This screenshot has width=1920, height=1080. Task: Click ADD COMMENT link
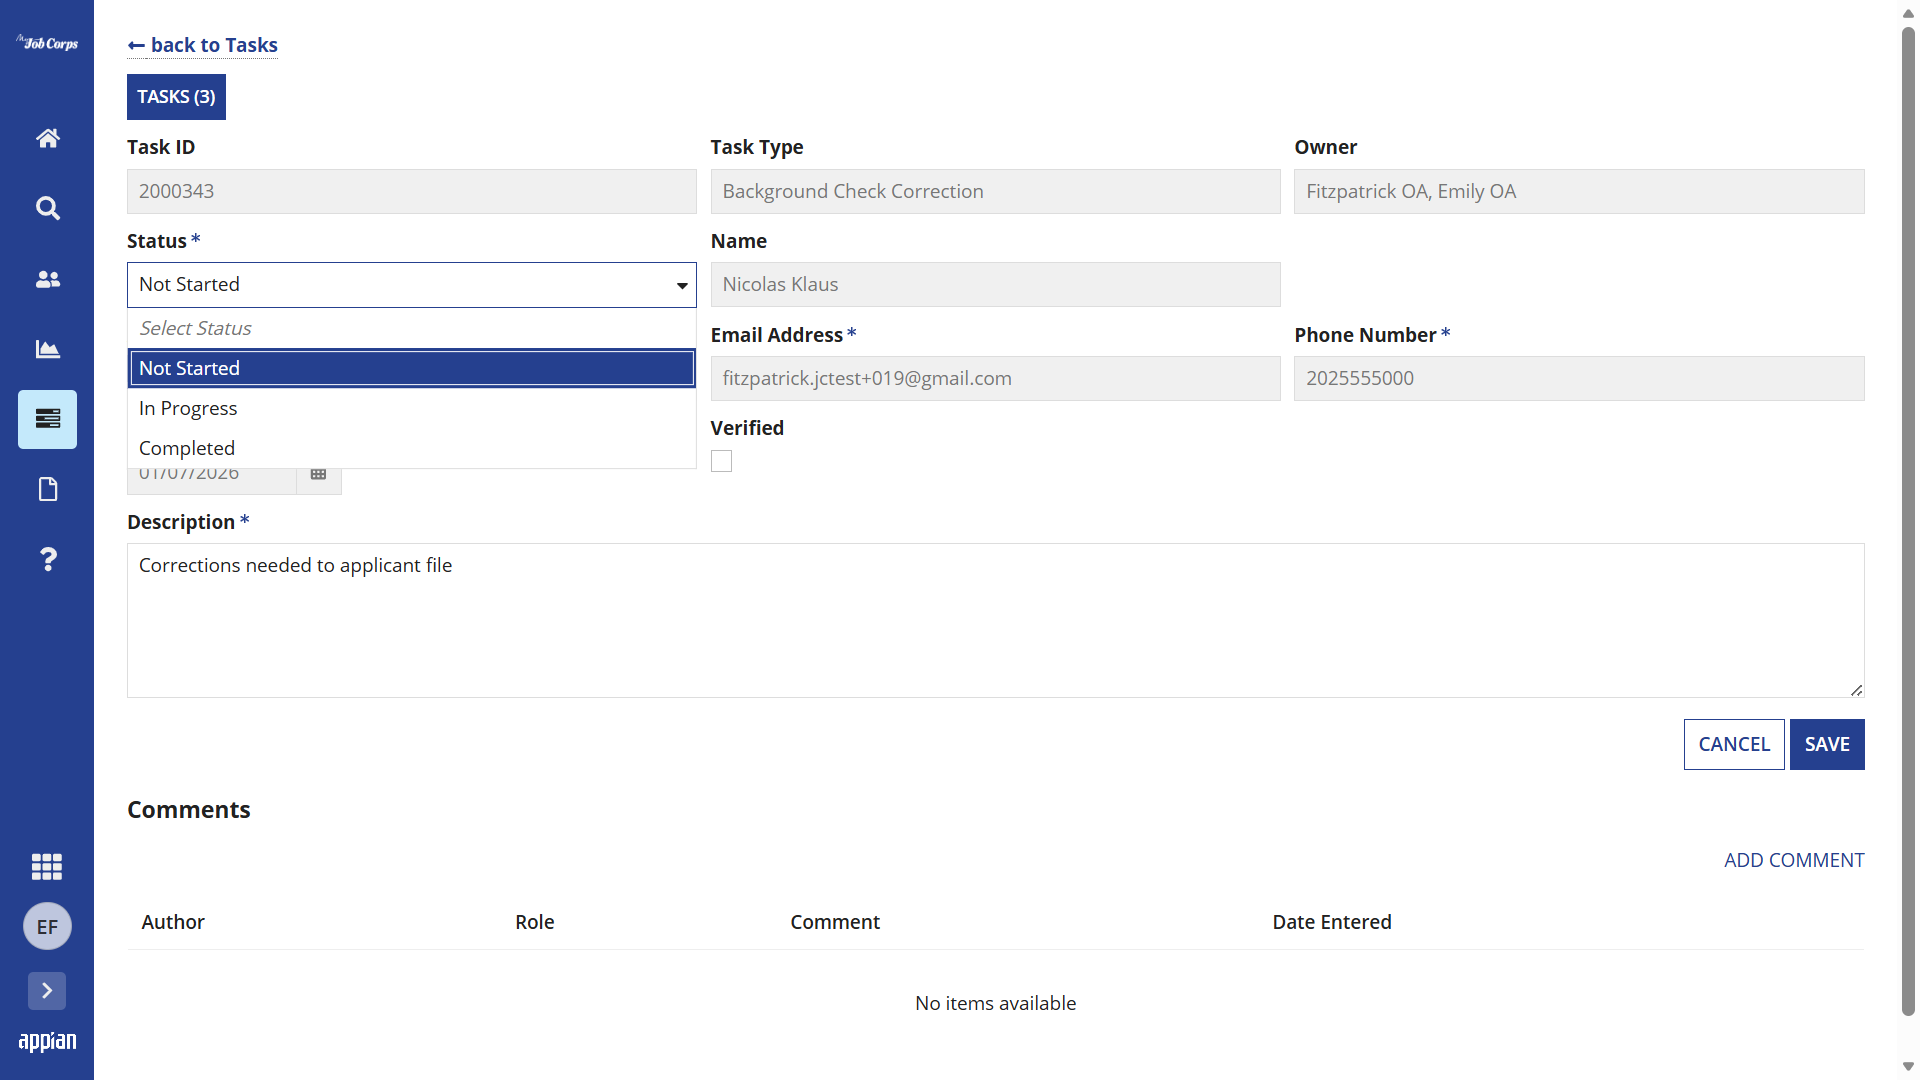point(1794,860)
